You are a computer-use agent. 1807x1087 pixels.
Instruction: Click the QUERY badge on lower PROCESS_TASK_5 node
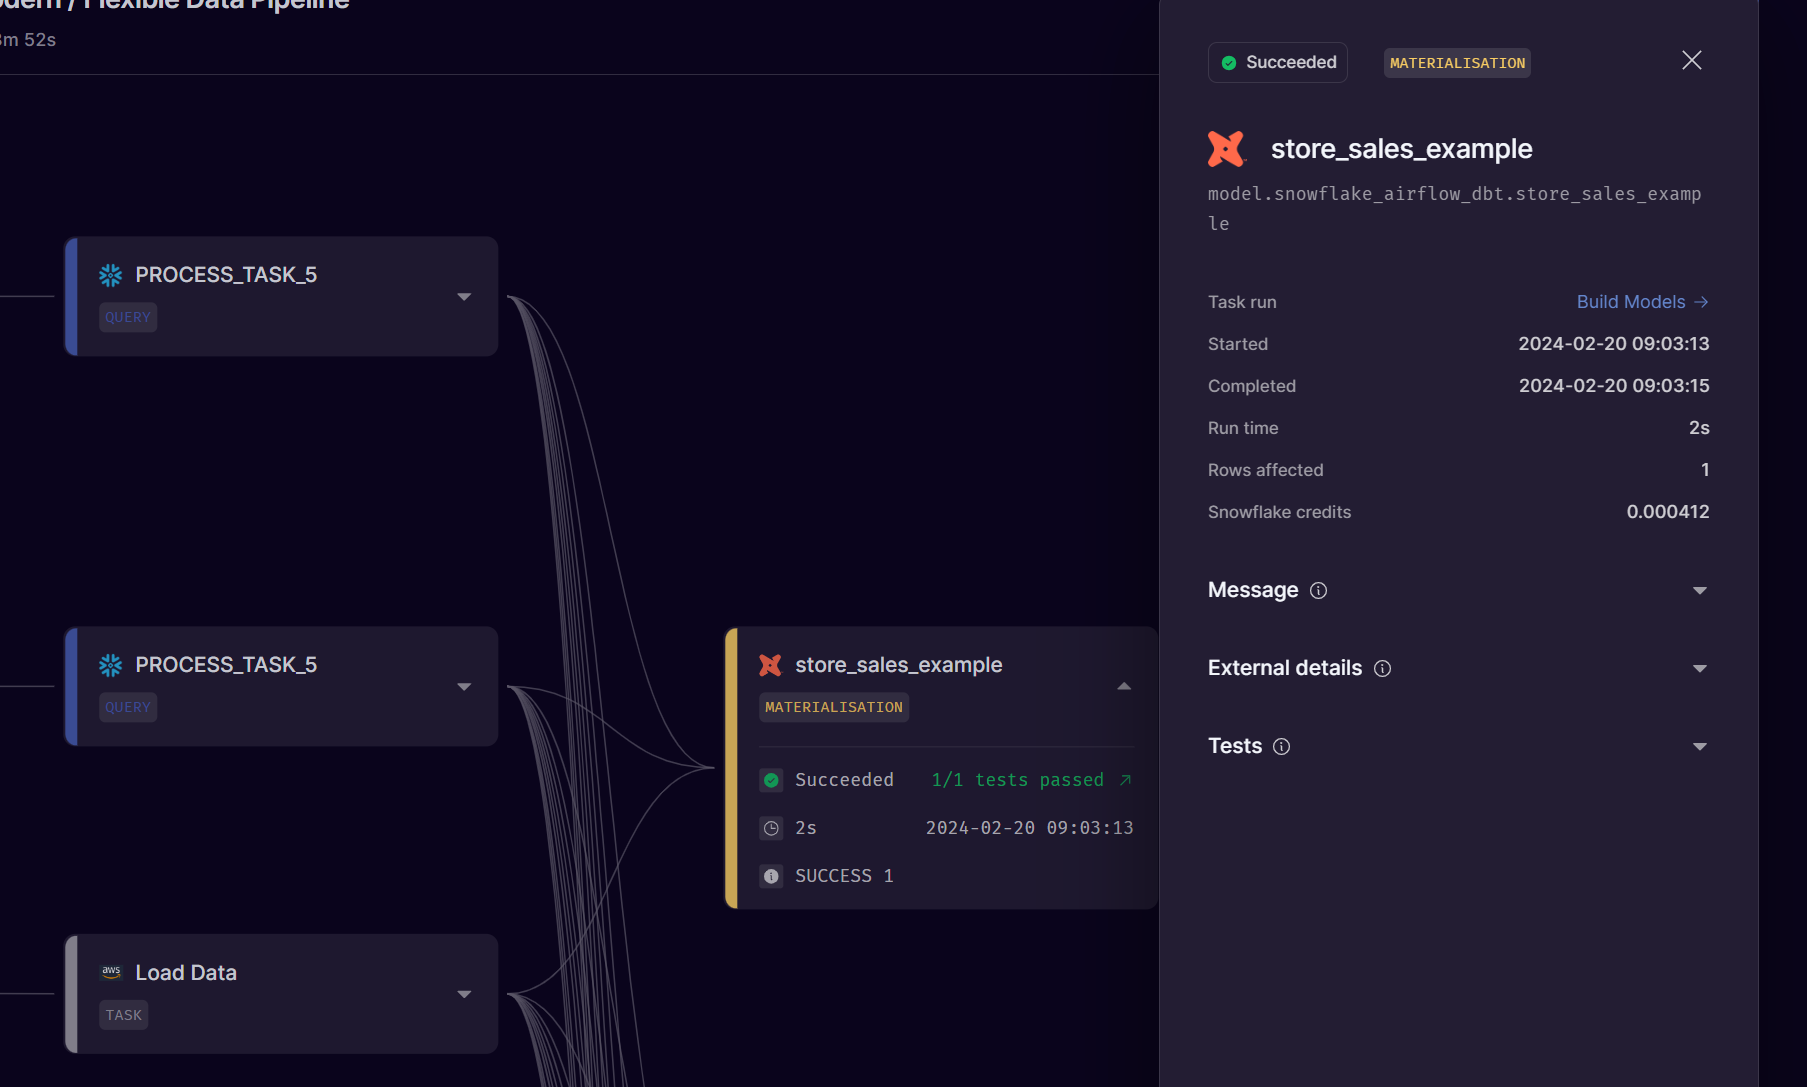[x=128, y=708]
